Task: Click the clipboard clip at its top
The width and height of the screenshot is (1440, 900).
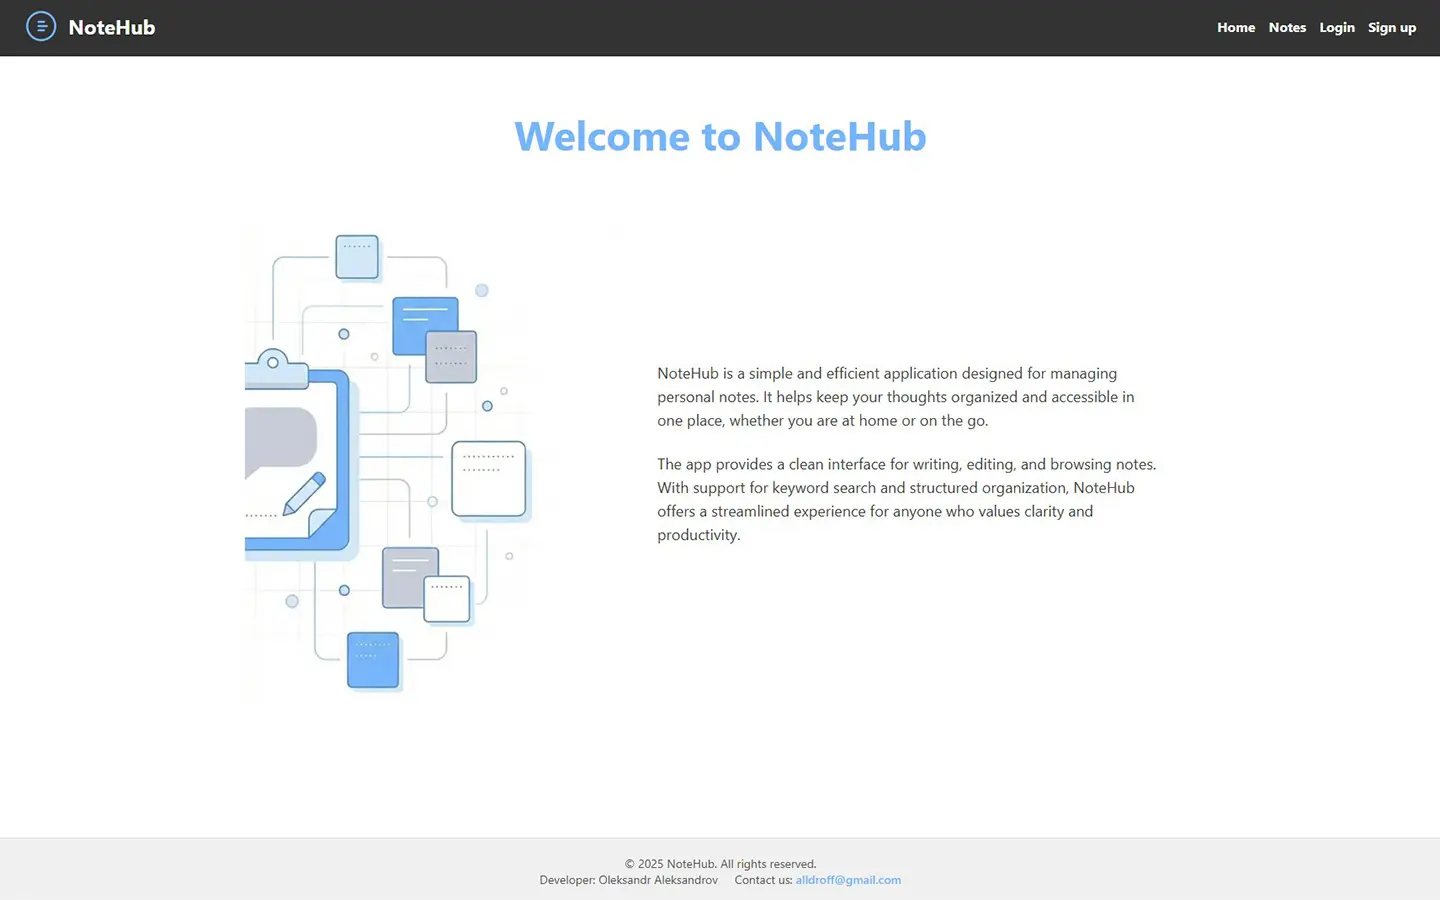Action: 274,367
